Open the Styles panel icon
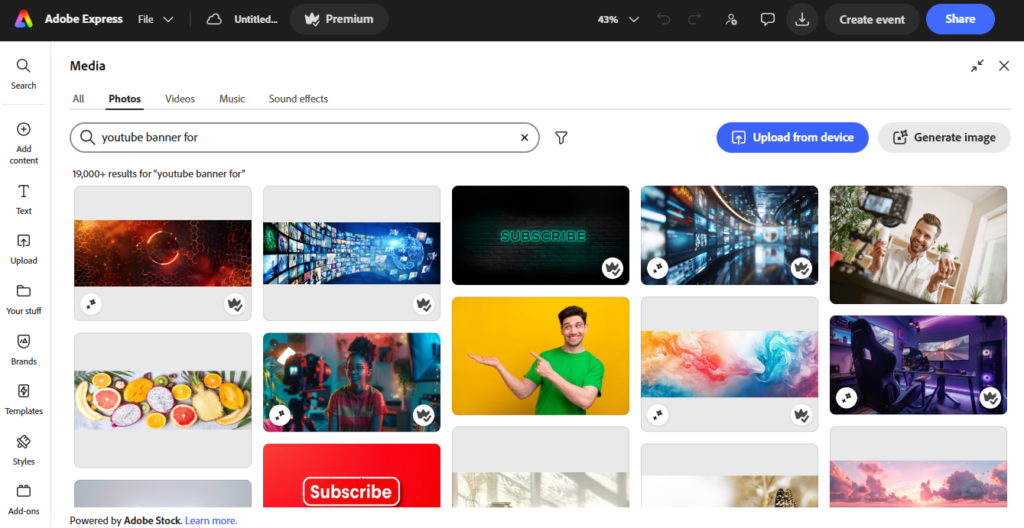The image size is (1024, 528). [x=24, y=450]
